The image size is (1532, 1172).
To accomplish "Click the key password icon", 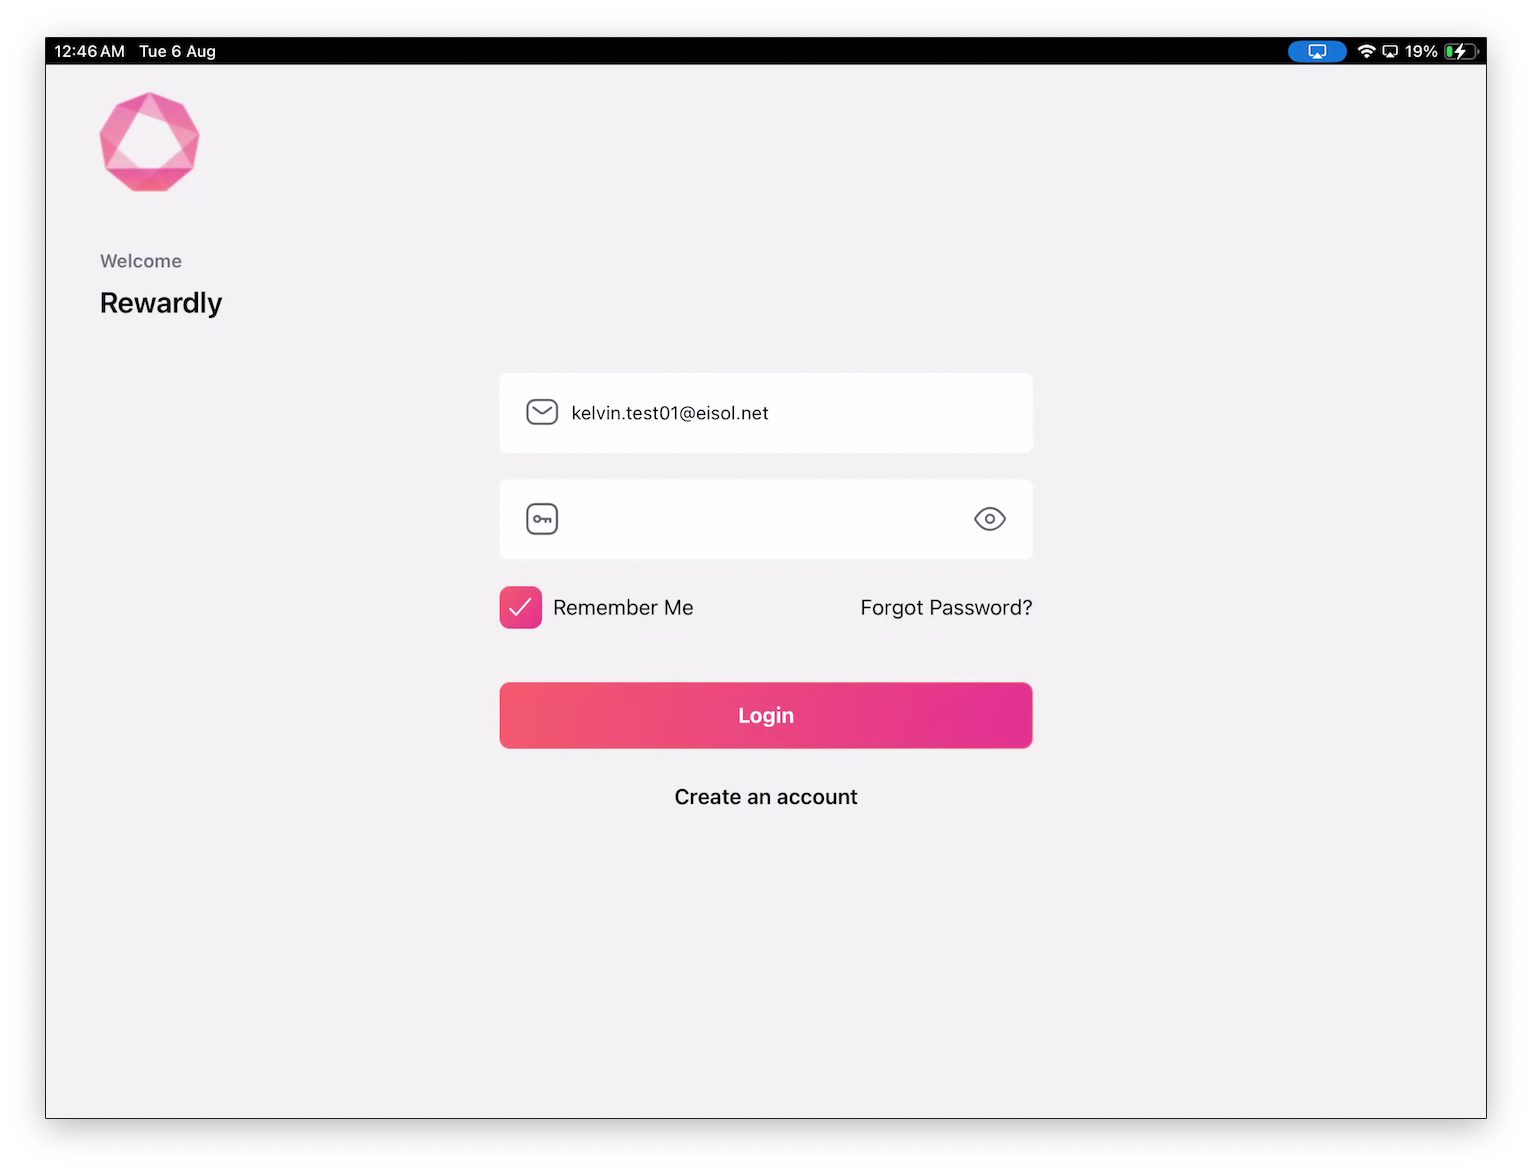I will (542, 519).
